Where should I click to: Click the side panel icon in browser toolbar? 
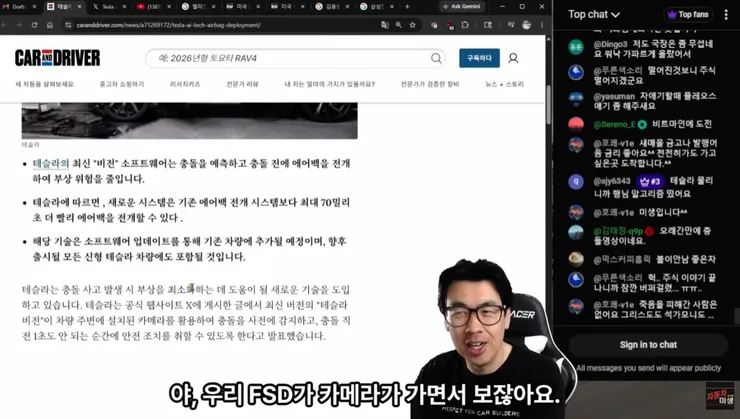pyautogui.click(x=488, y=25)
